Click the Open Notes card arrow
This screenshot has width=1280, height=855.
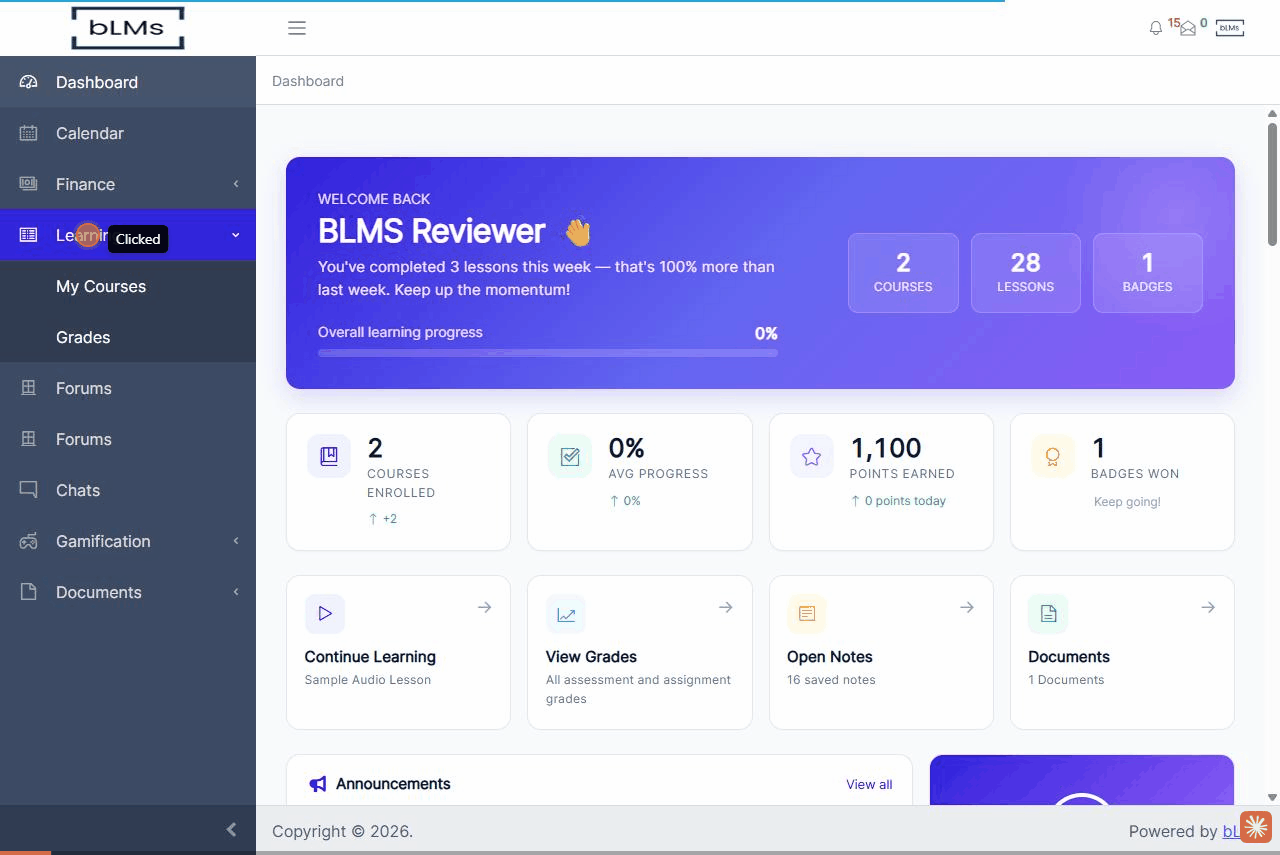tap(967, 607)
